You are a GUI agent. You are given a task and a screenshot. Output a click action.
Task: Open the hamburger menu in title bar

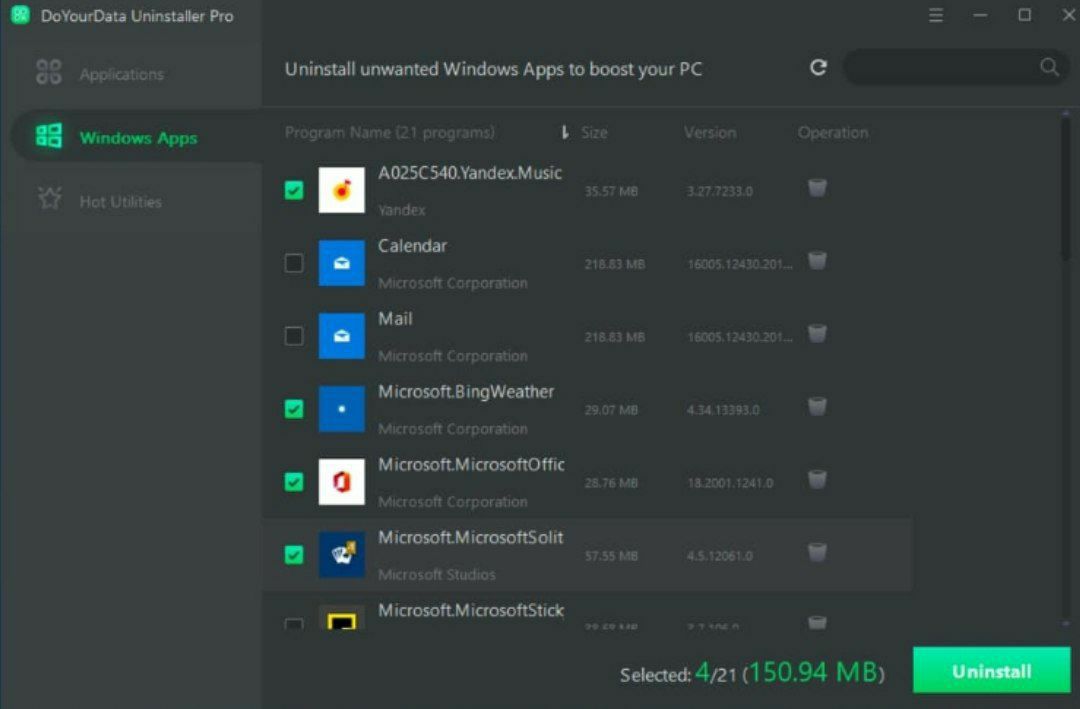tap(936, 16)
